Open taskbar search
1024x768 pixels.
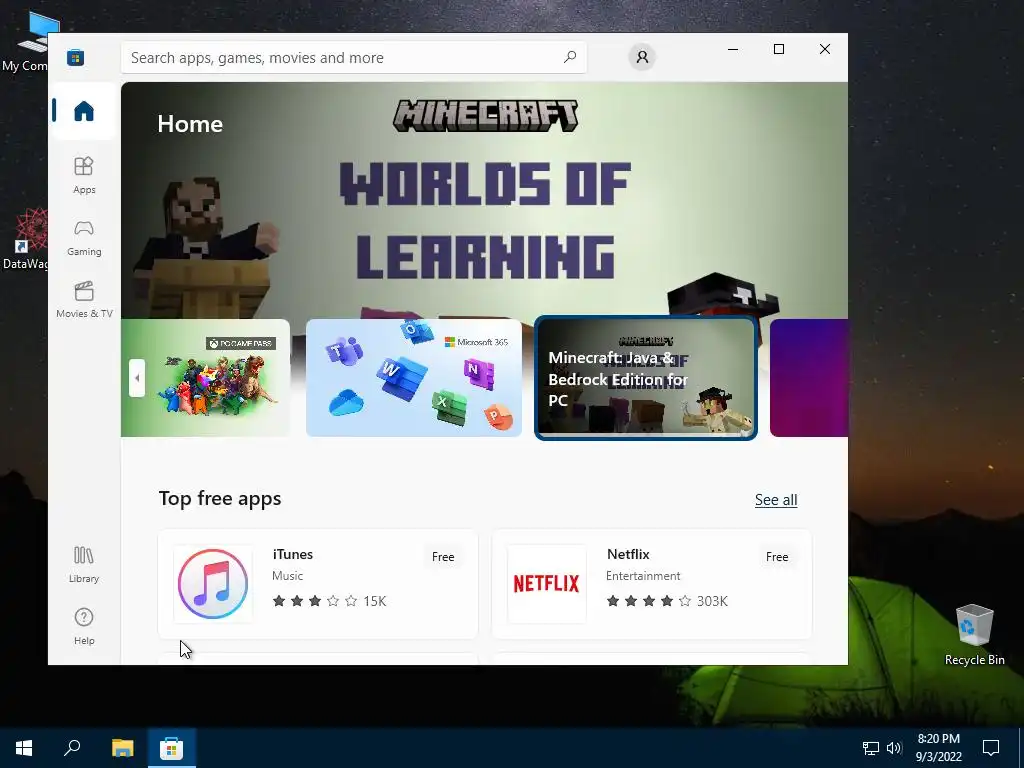[x=72, y=748]
